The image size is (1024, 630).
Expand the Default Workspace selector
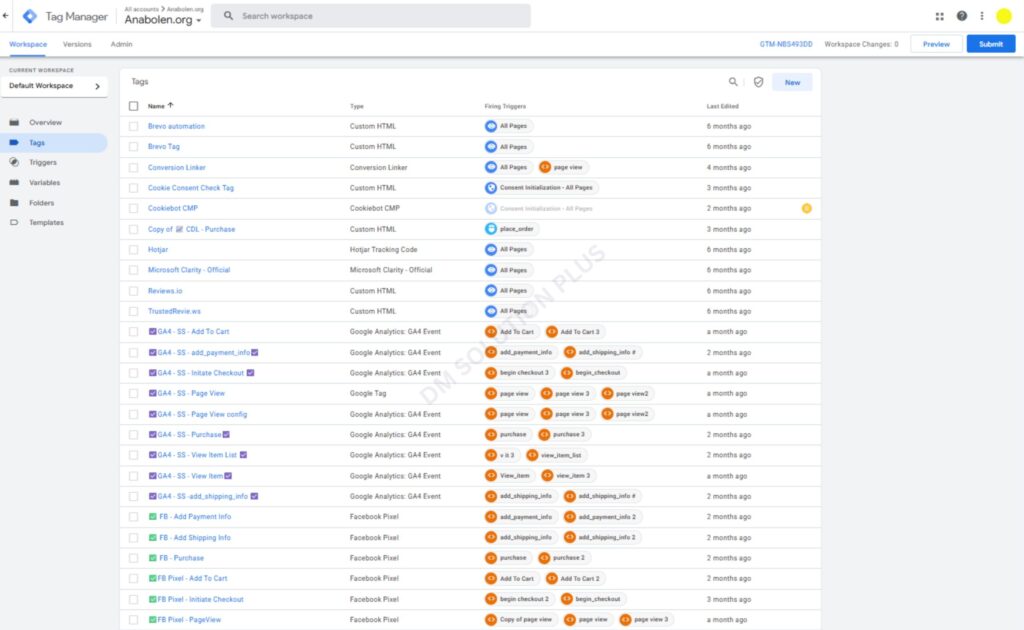pos(55,86)
